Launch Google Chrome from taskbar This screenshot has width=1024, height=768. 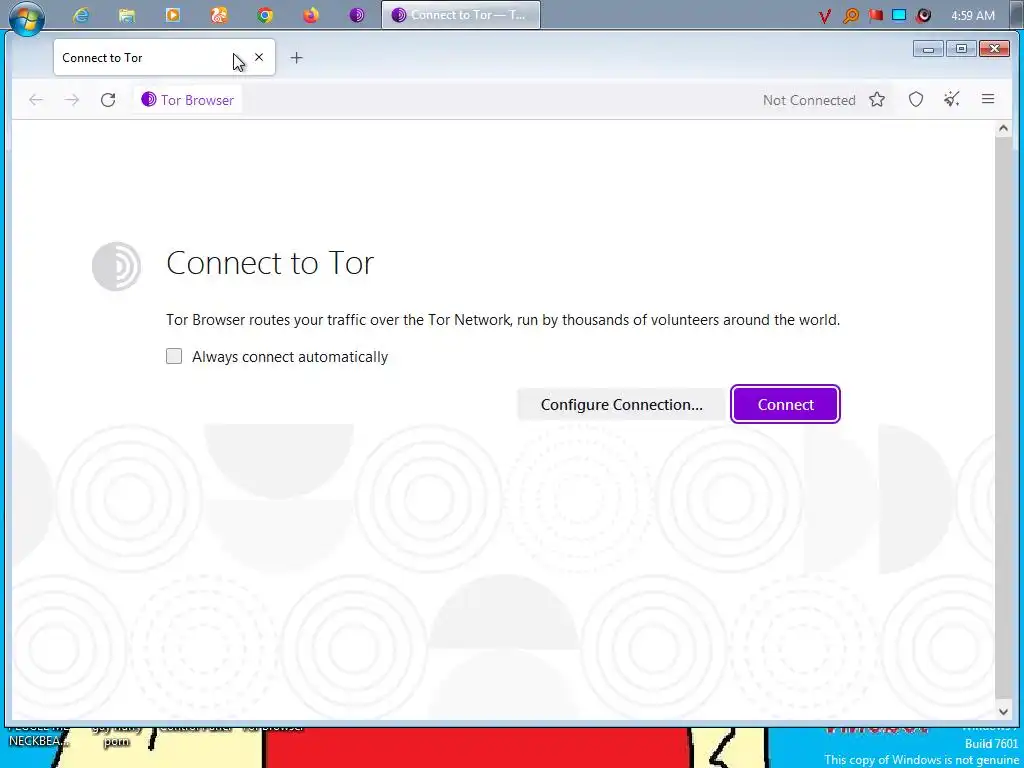pos(264,15)
